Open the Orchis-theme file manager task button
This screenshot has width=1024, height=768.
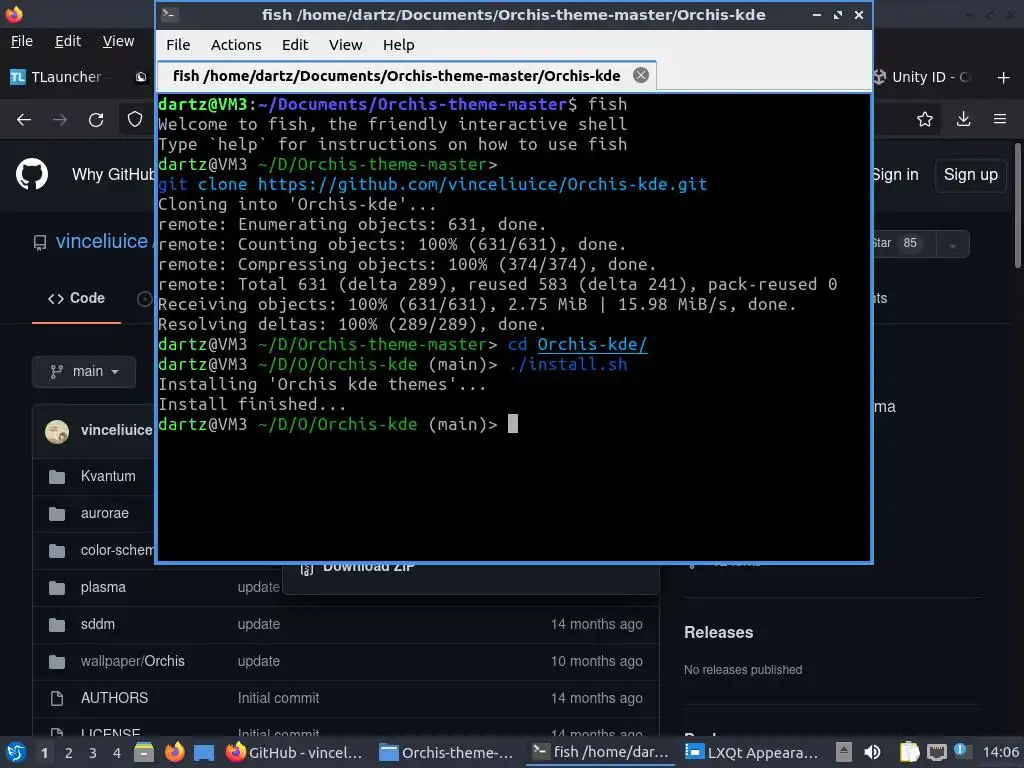447,752
